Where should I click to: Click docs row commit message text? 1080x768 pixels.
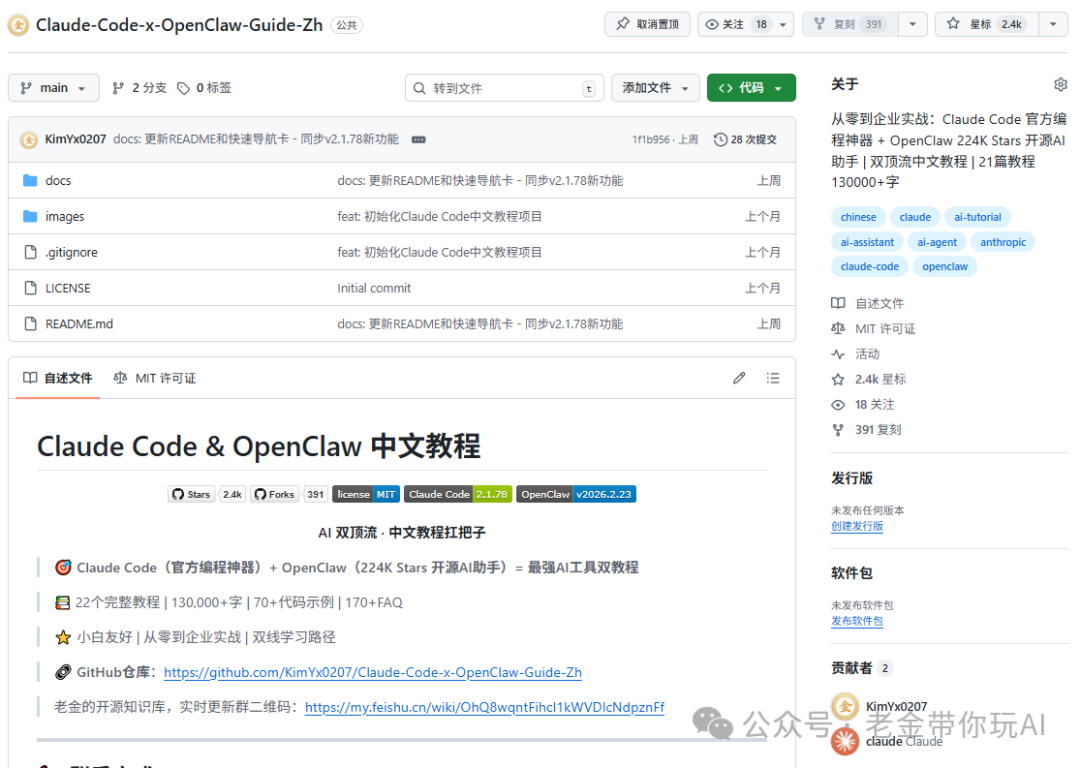(x=480, y=180)
